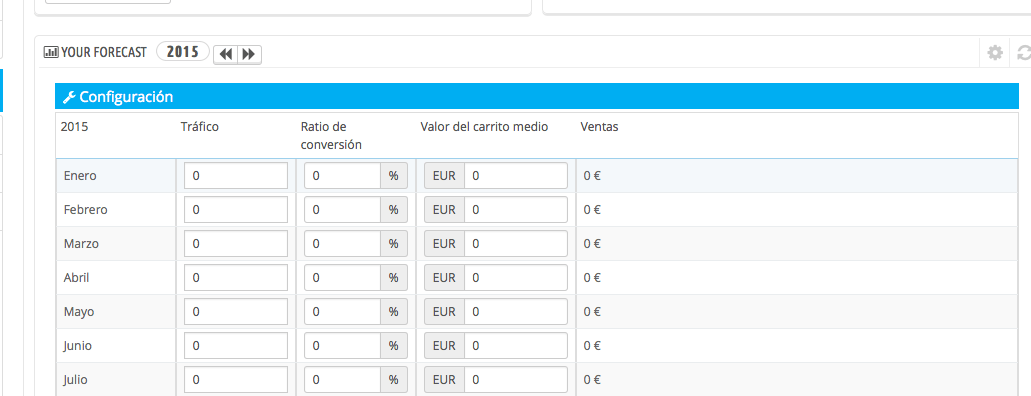Go to previous year with double-left arrow
Image resolution: width=1031 pixels, height=396 pixels.
tap(226, 55)
